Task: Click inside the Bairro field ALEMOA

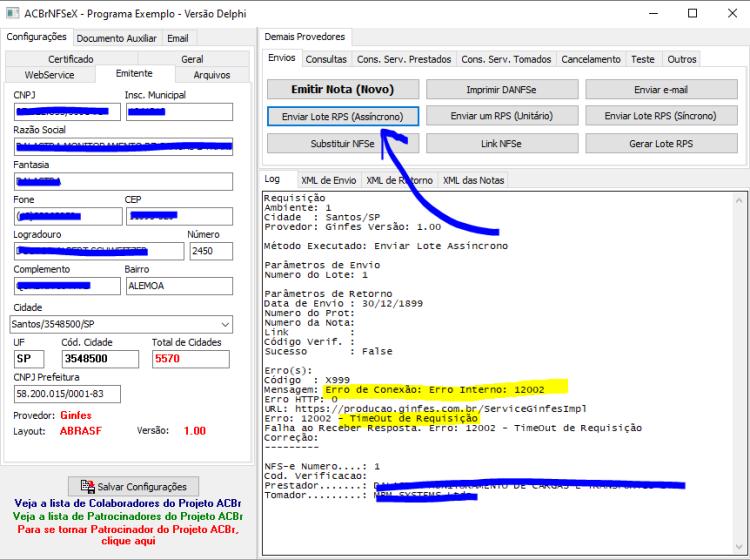Action: (x=179, y=285)
